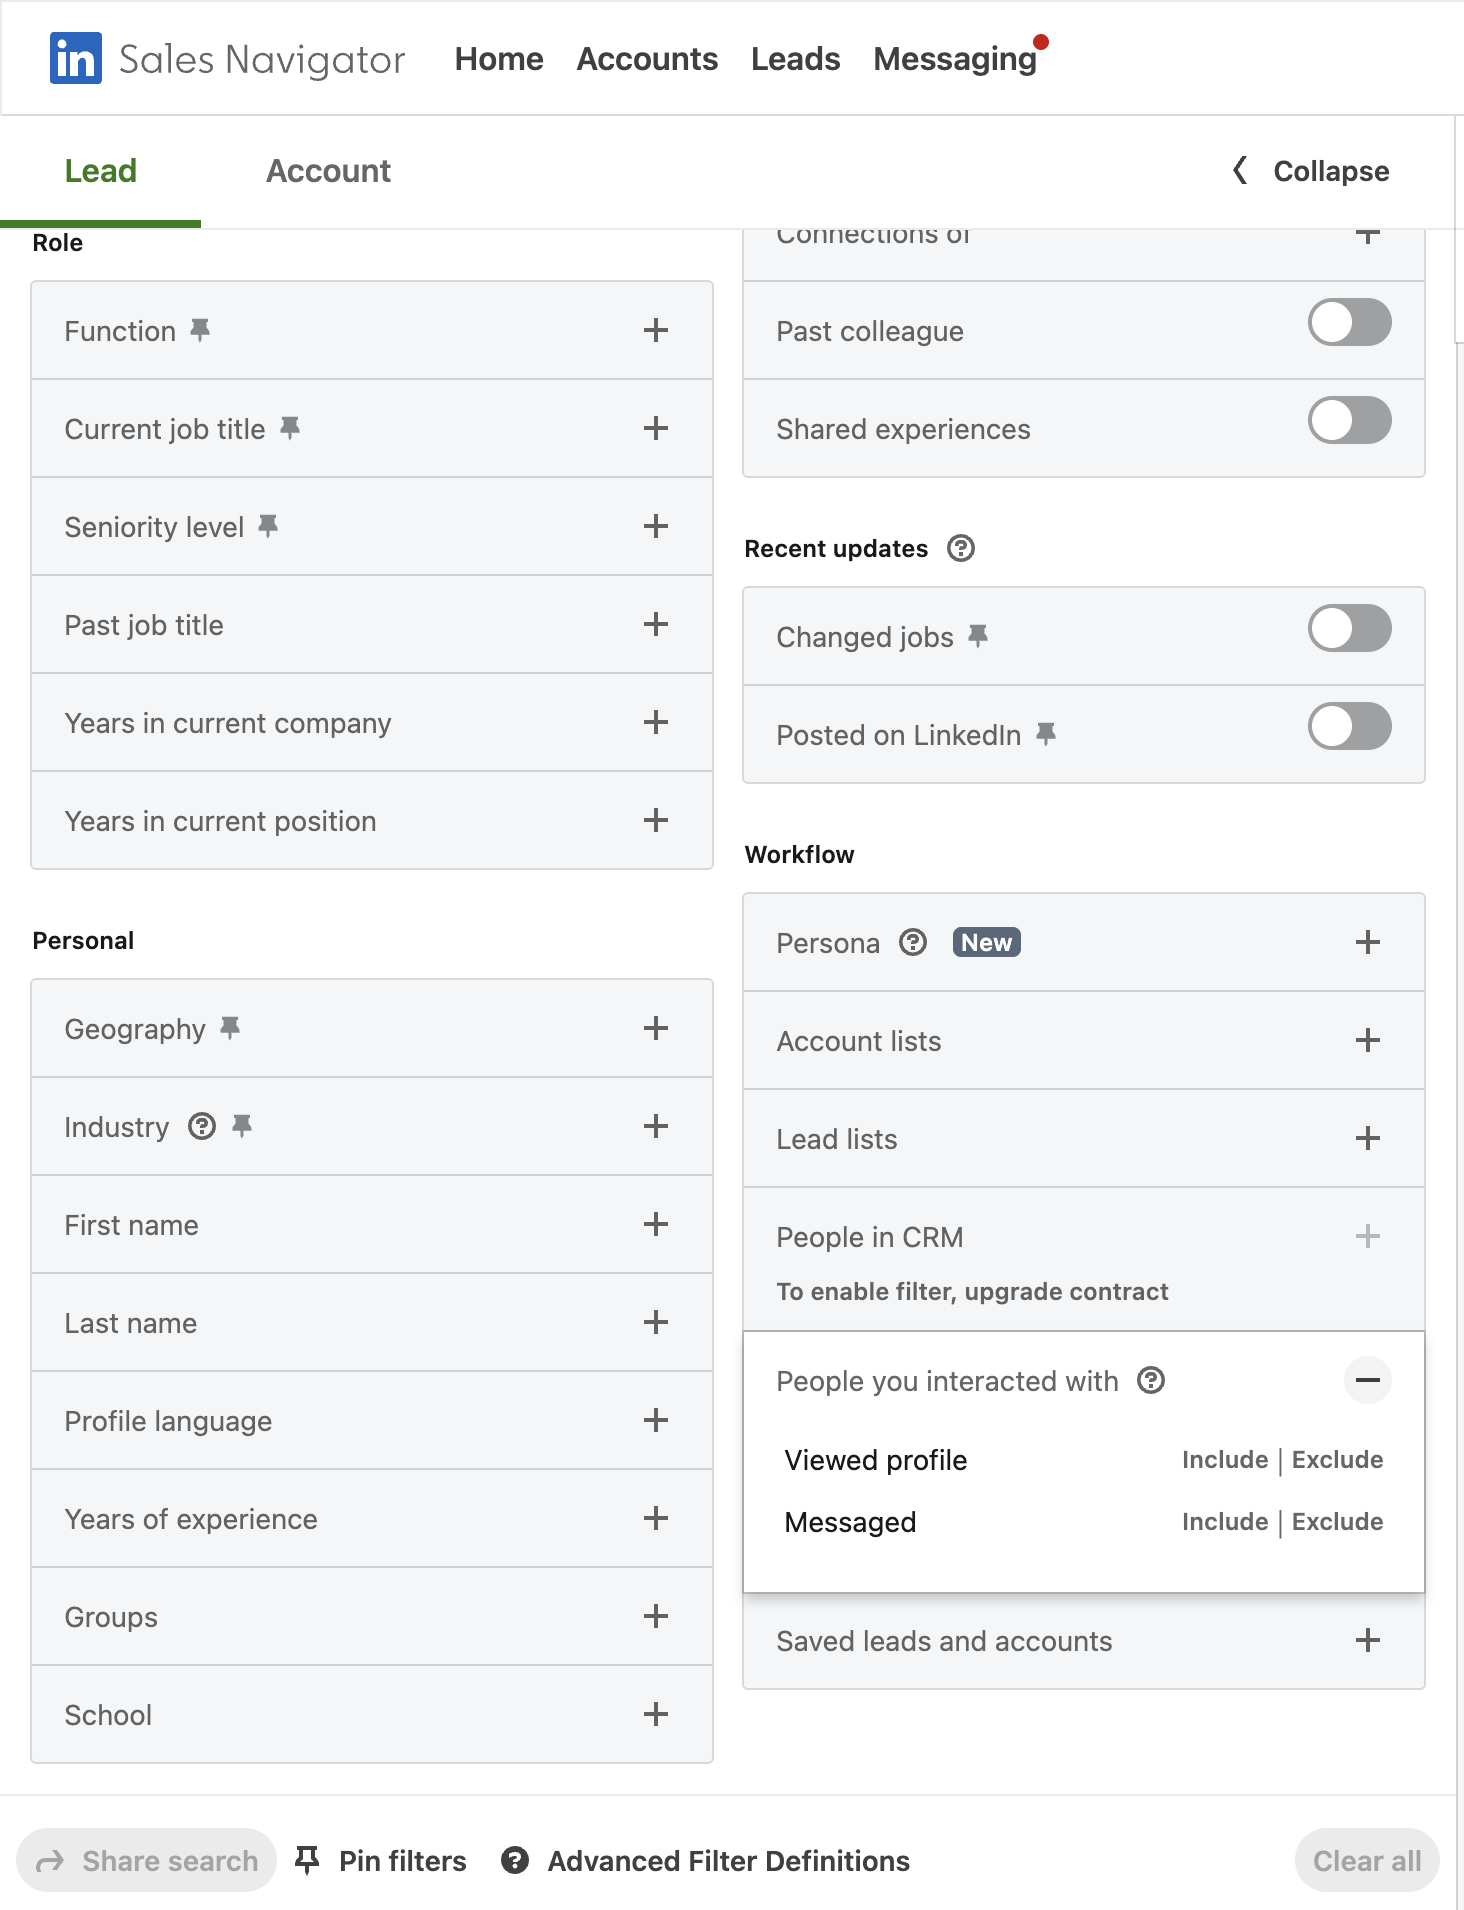Open Messaging from the top navigation
The height and width of the screenshot is (1910, 1464).
pos(955,59)
